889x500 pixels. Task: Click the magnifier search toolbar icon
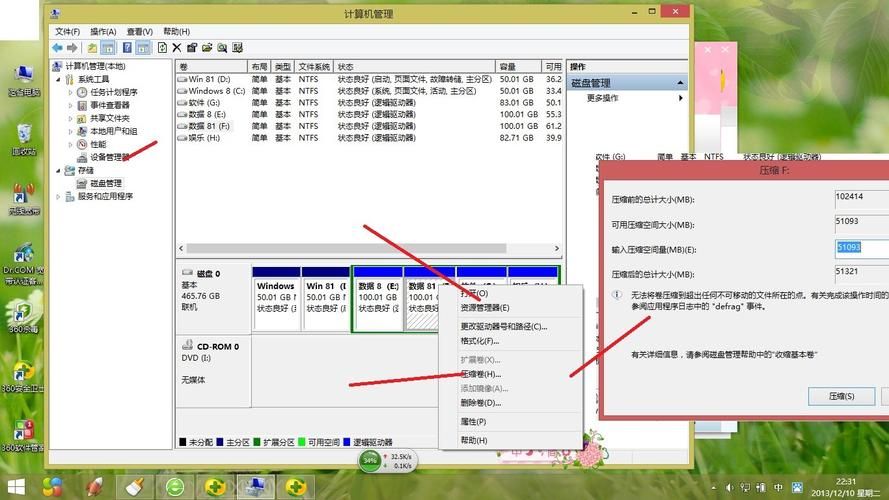[x=222, y=48]
